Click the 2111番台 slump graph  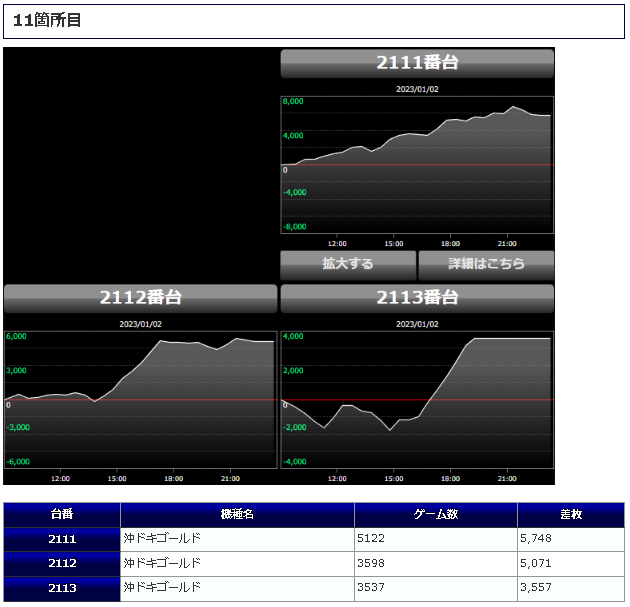point(417,165)
